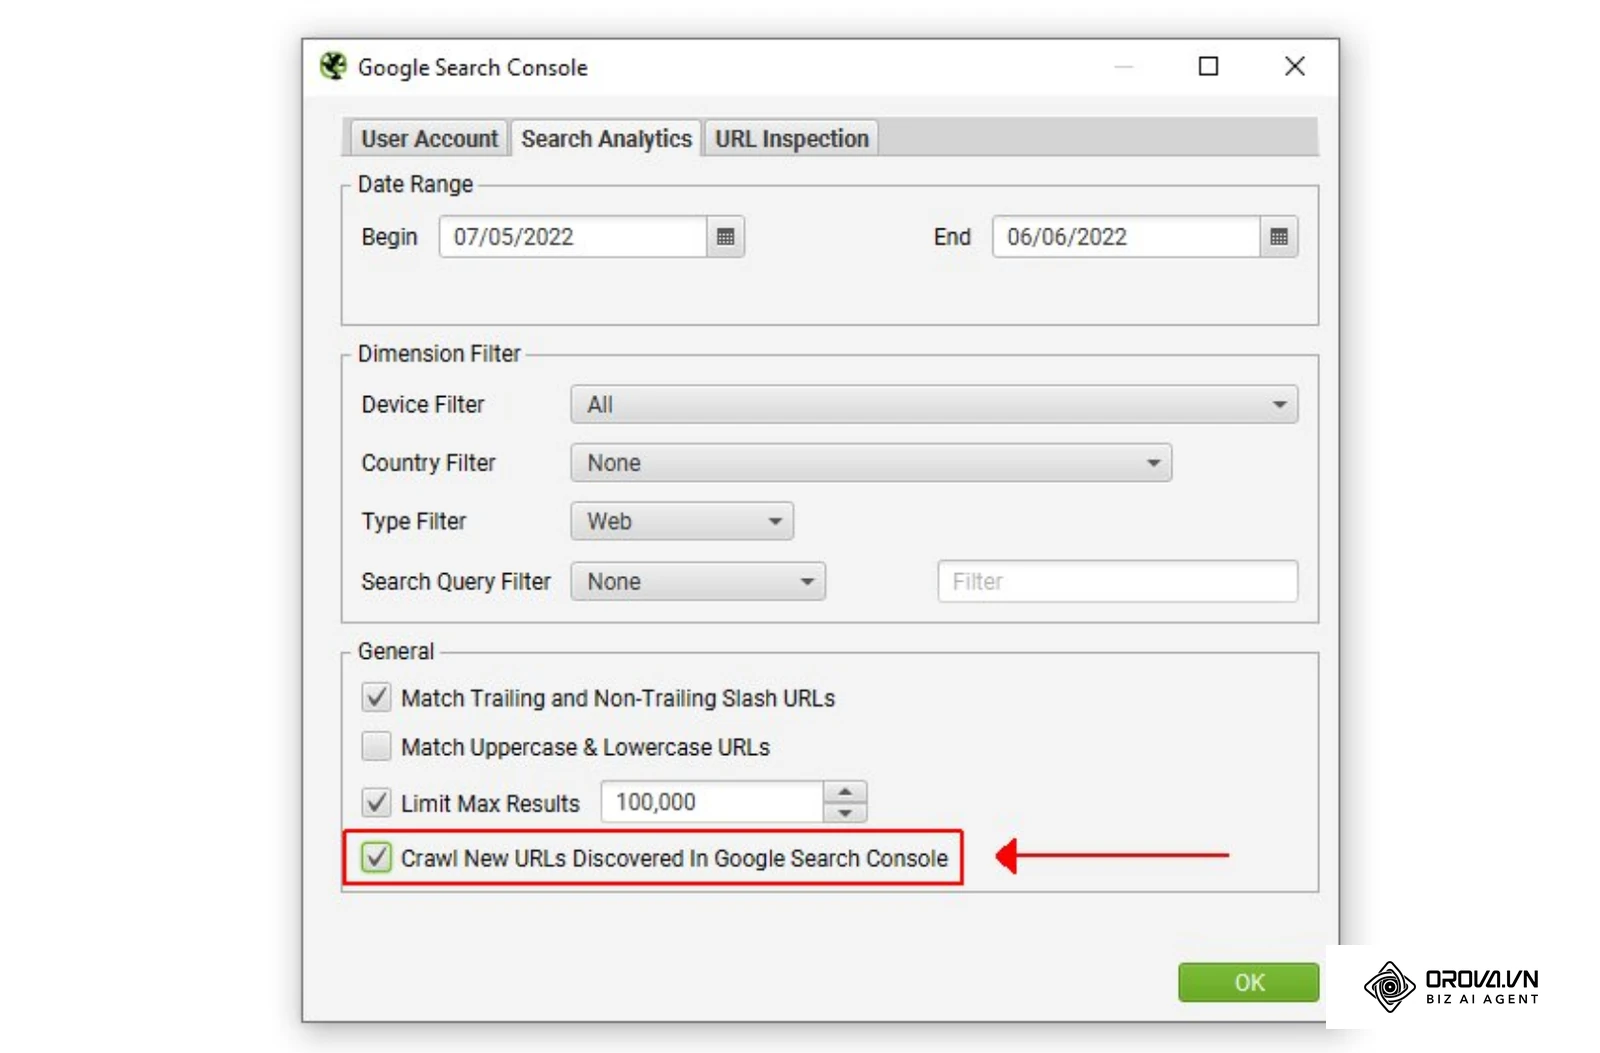Focus the search query Filter text box
1600x1053 pixels.
click(1117, 581)
